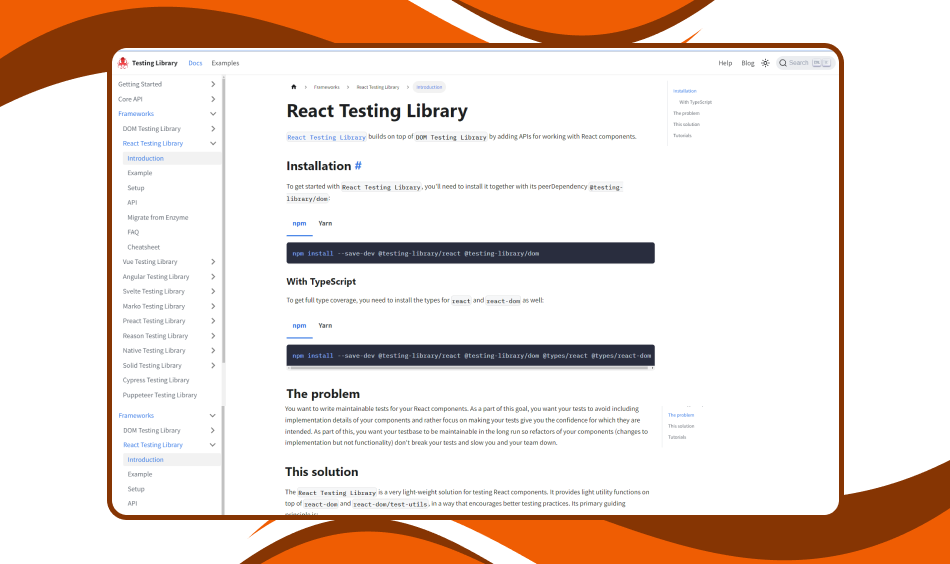
Task: Jump to With TypeScript in the table of contents
Action: (696, 102)
